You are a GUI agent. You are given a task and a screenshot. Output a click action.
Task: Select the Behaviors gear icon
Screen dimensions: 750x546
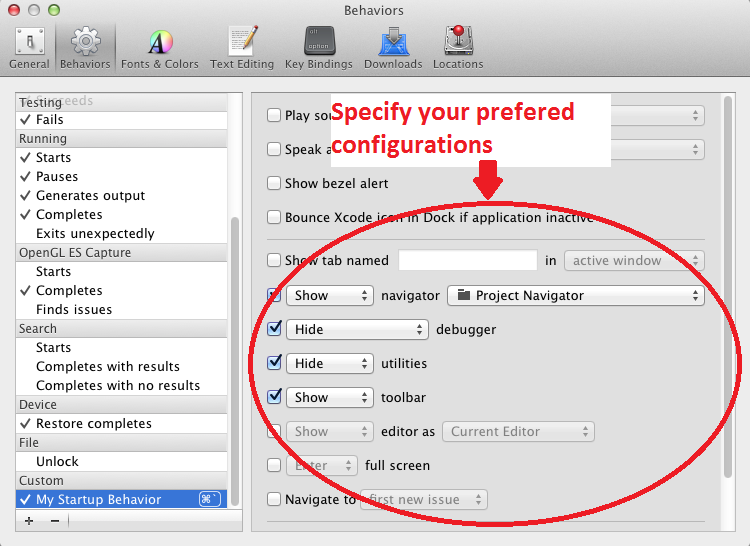point(85,48)
